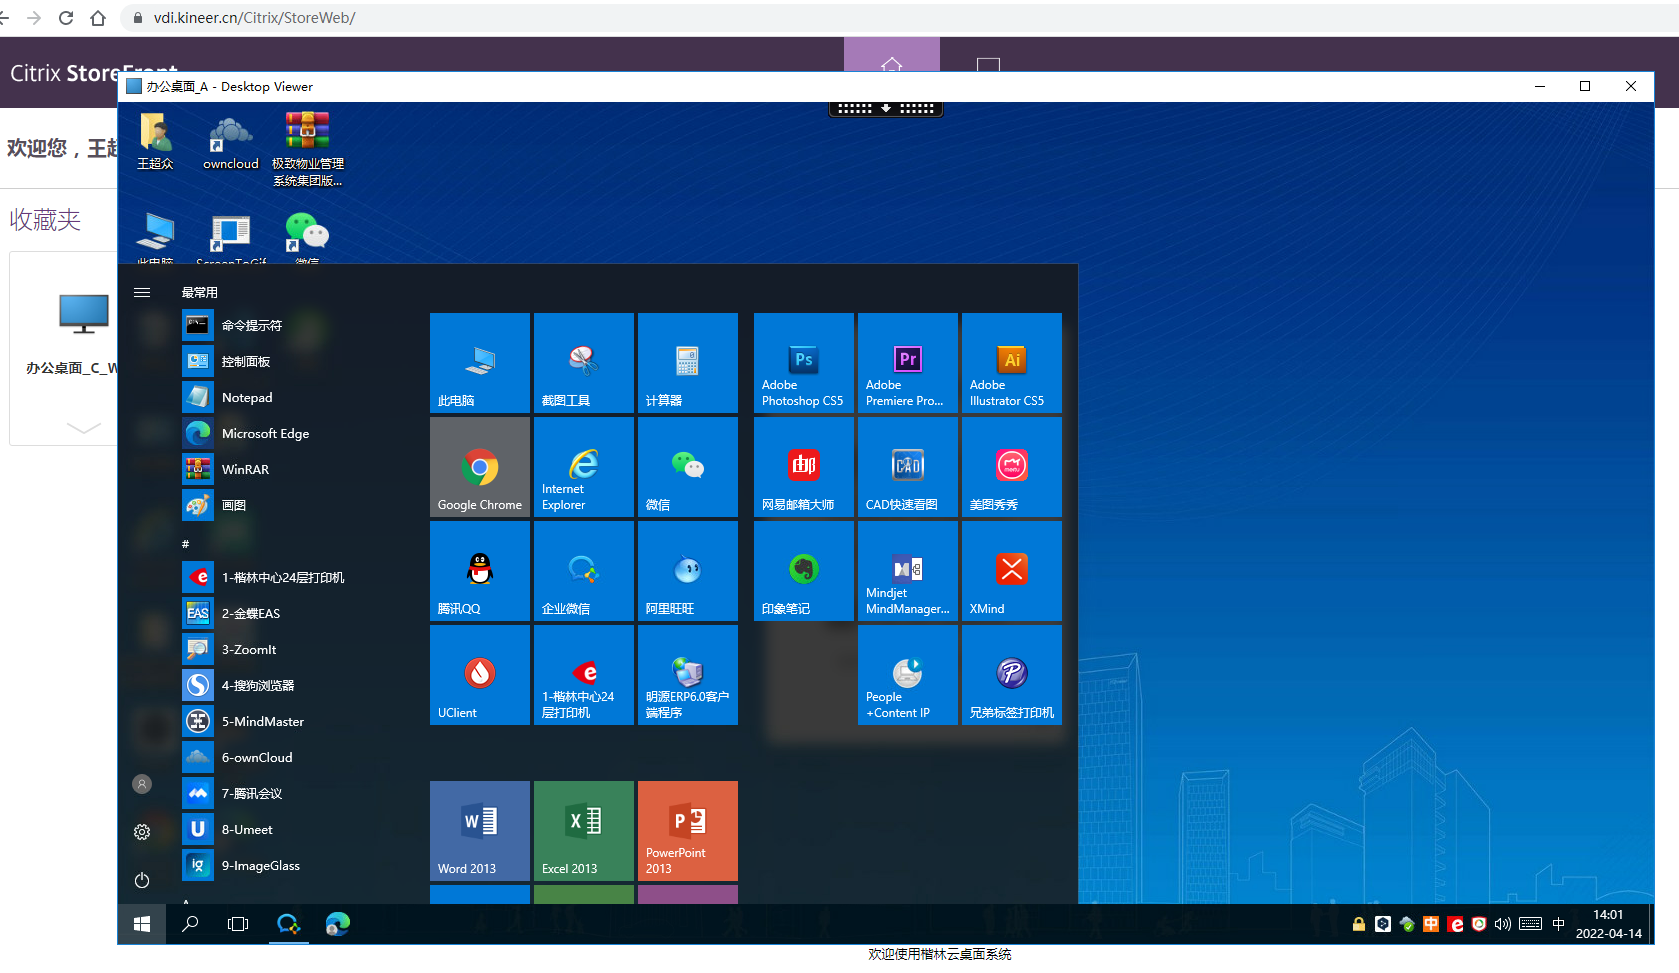This screenshot has height=973, width=1679.
Task: Open 1-楷林中心24层打印机 tile
Action: point(584,675)
